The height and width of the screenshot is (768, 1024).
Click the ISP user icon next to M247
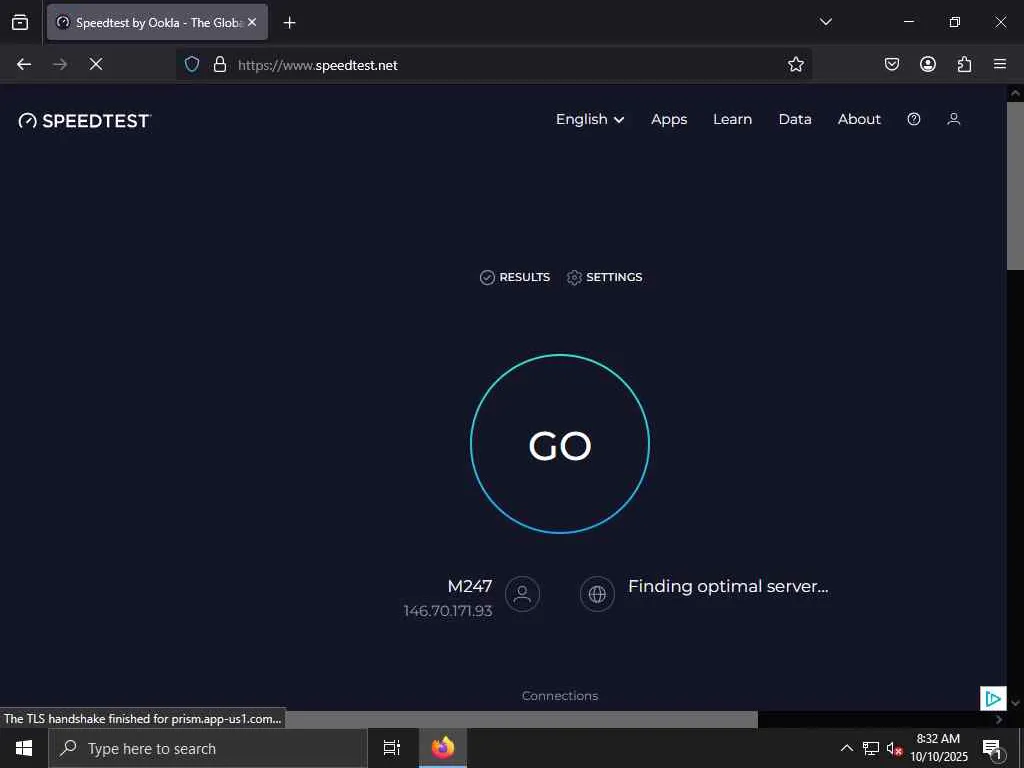522,594
